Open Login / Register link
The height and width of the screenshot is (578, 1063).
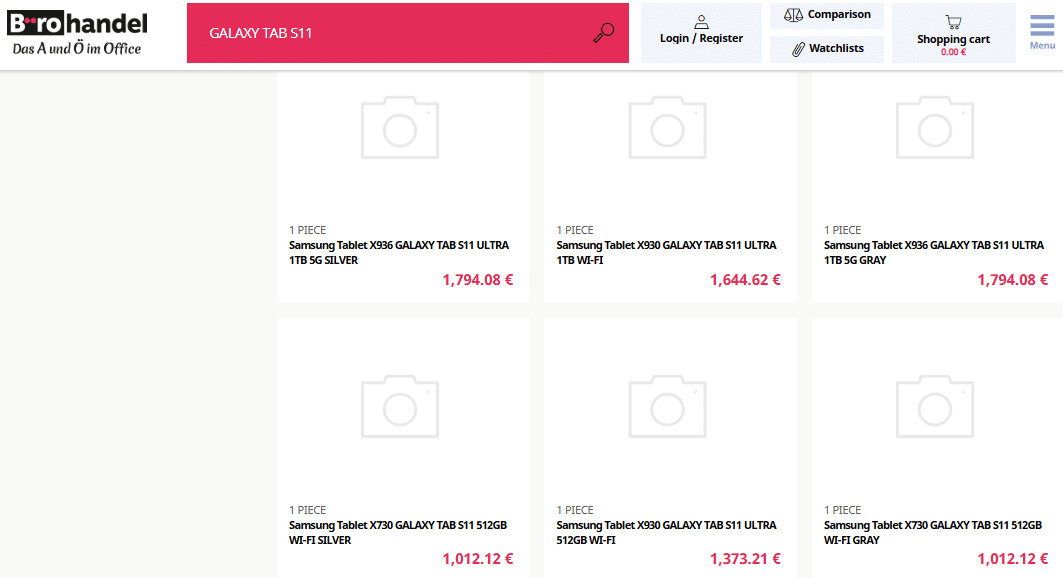[701, 39]
